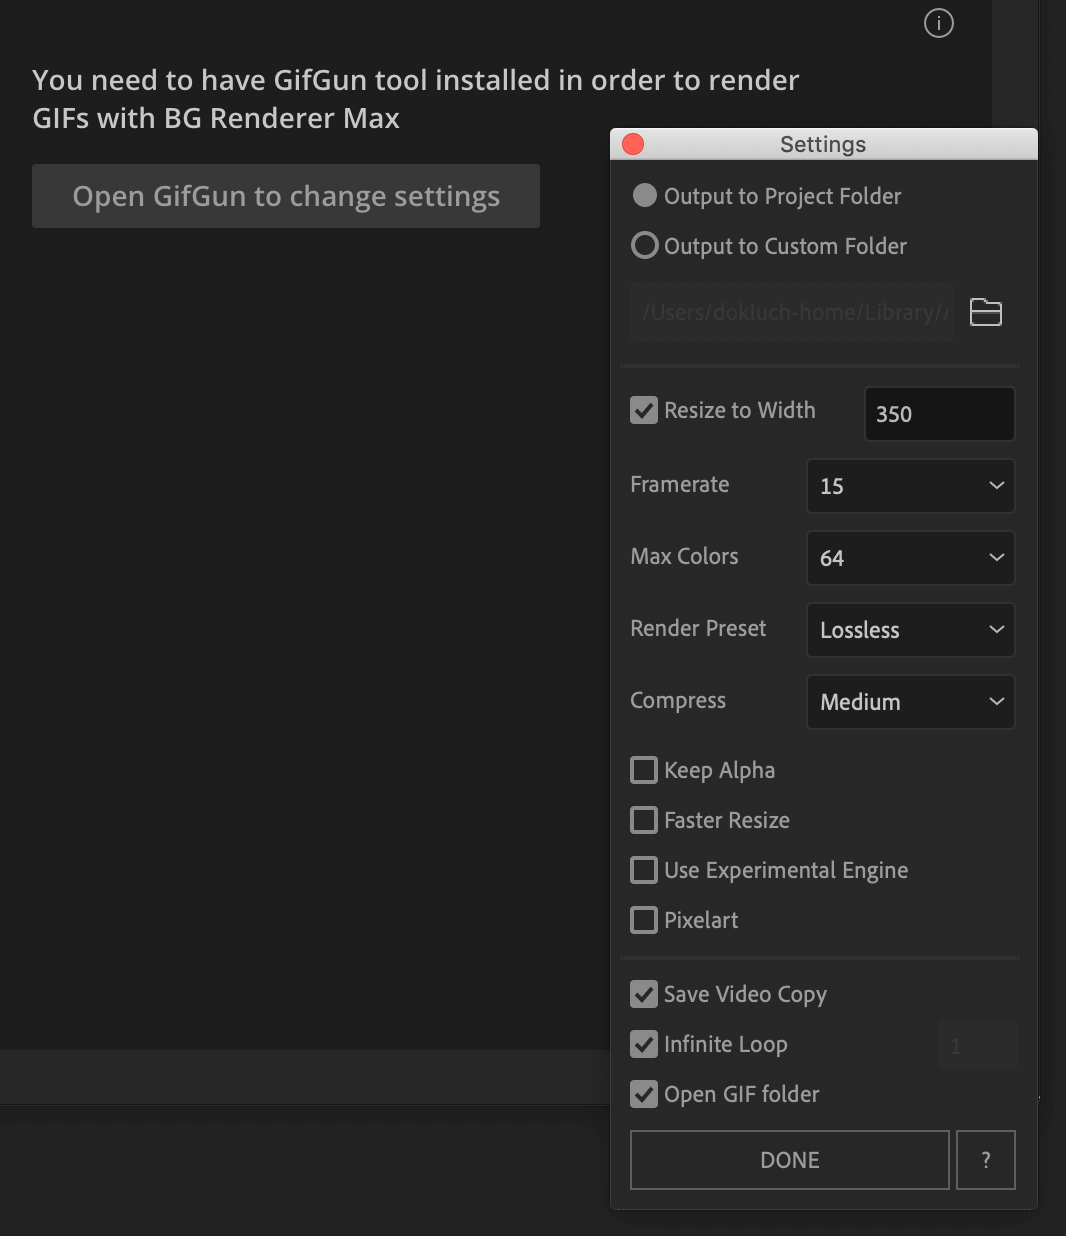Image resolution: width=1066 pixels, height=1236 pixels.
Task: Click the info icon at the top
Action: click(x=938, y=23)
